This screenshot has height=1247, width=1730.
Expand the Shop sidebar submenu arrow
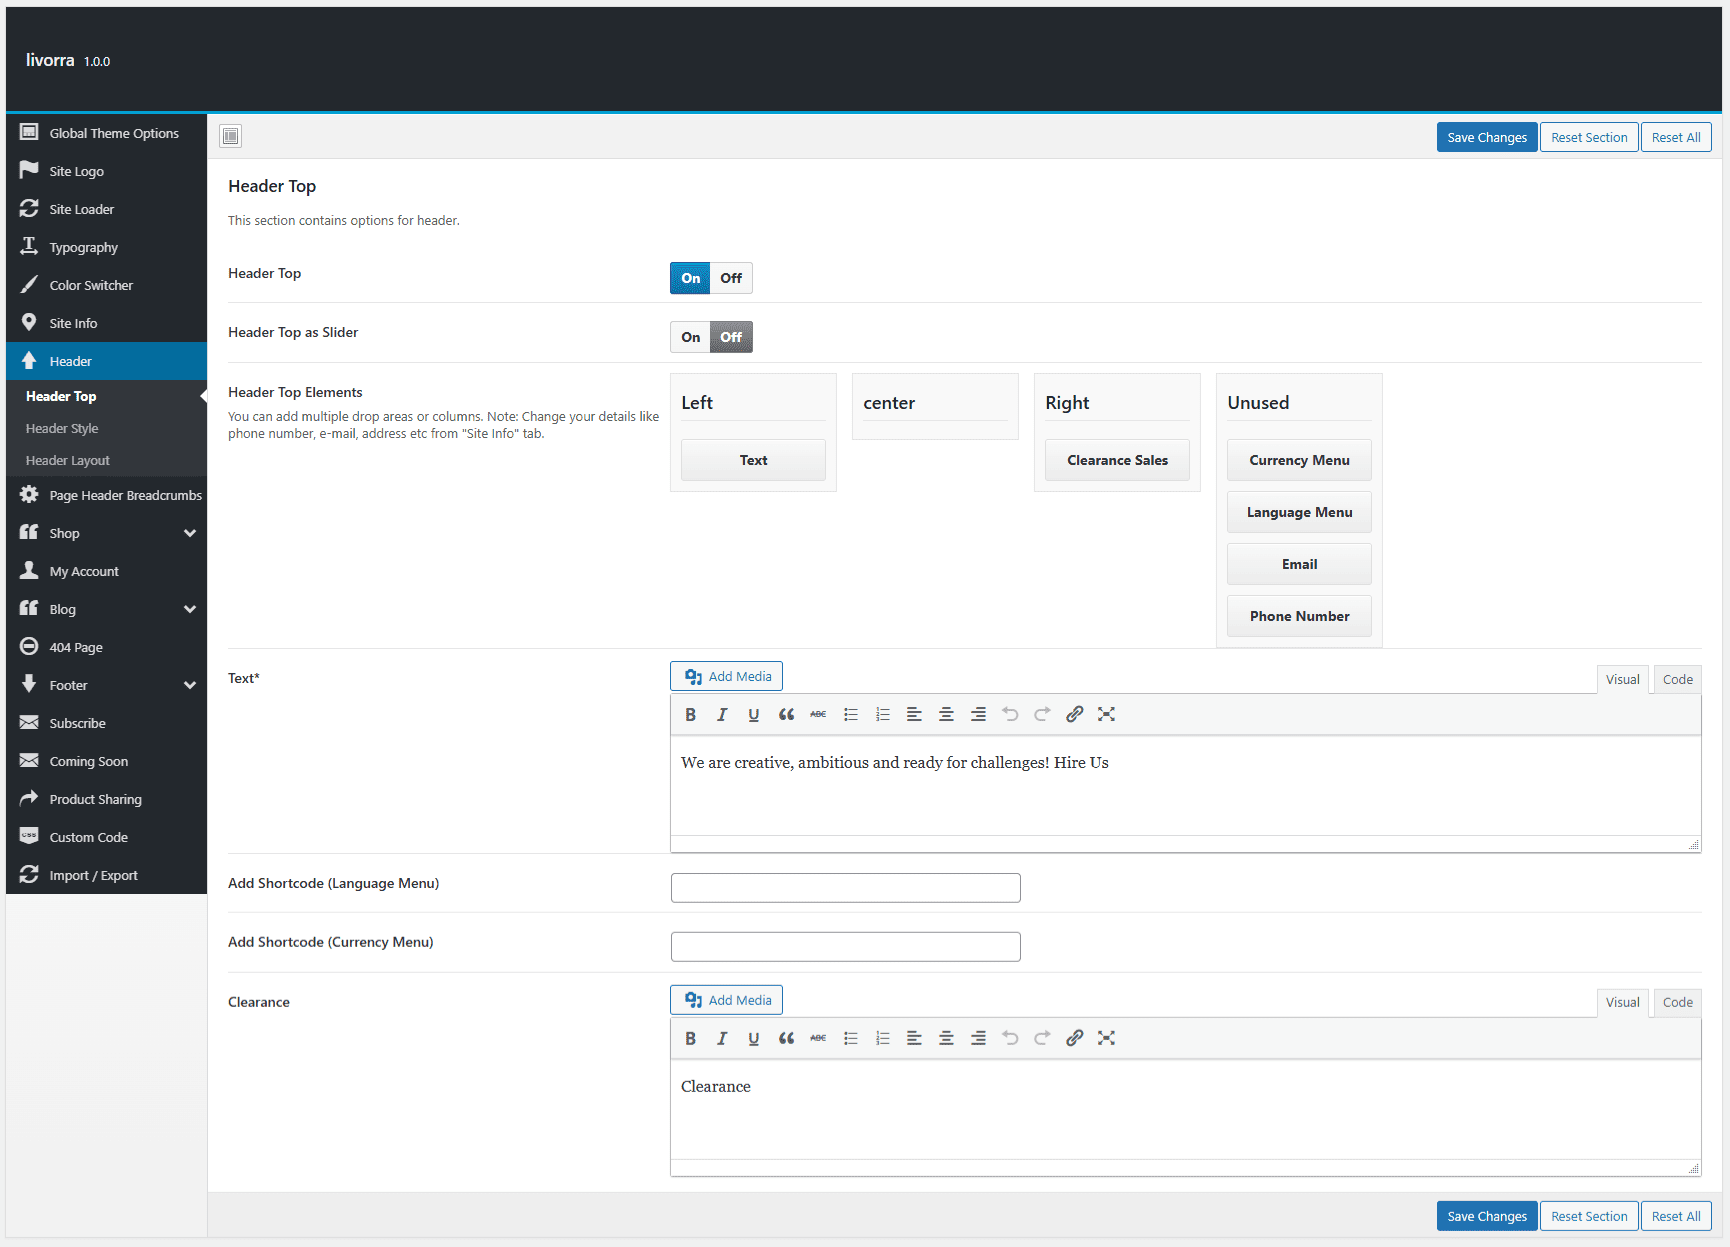click(x=190, y=533)
